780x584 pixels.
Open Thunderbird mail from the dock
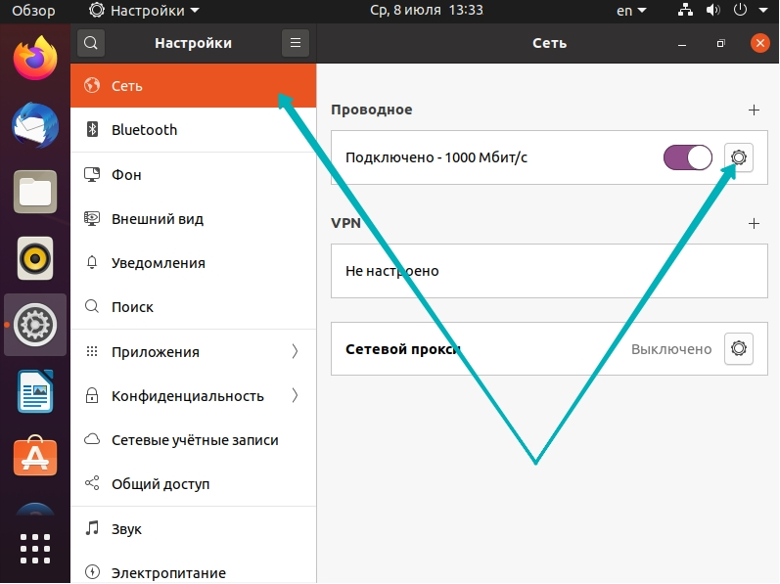point(35,125)
